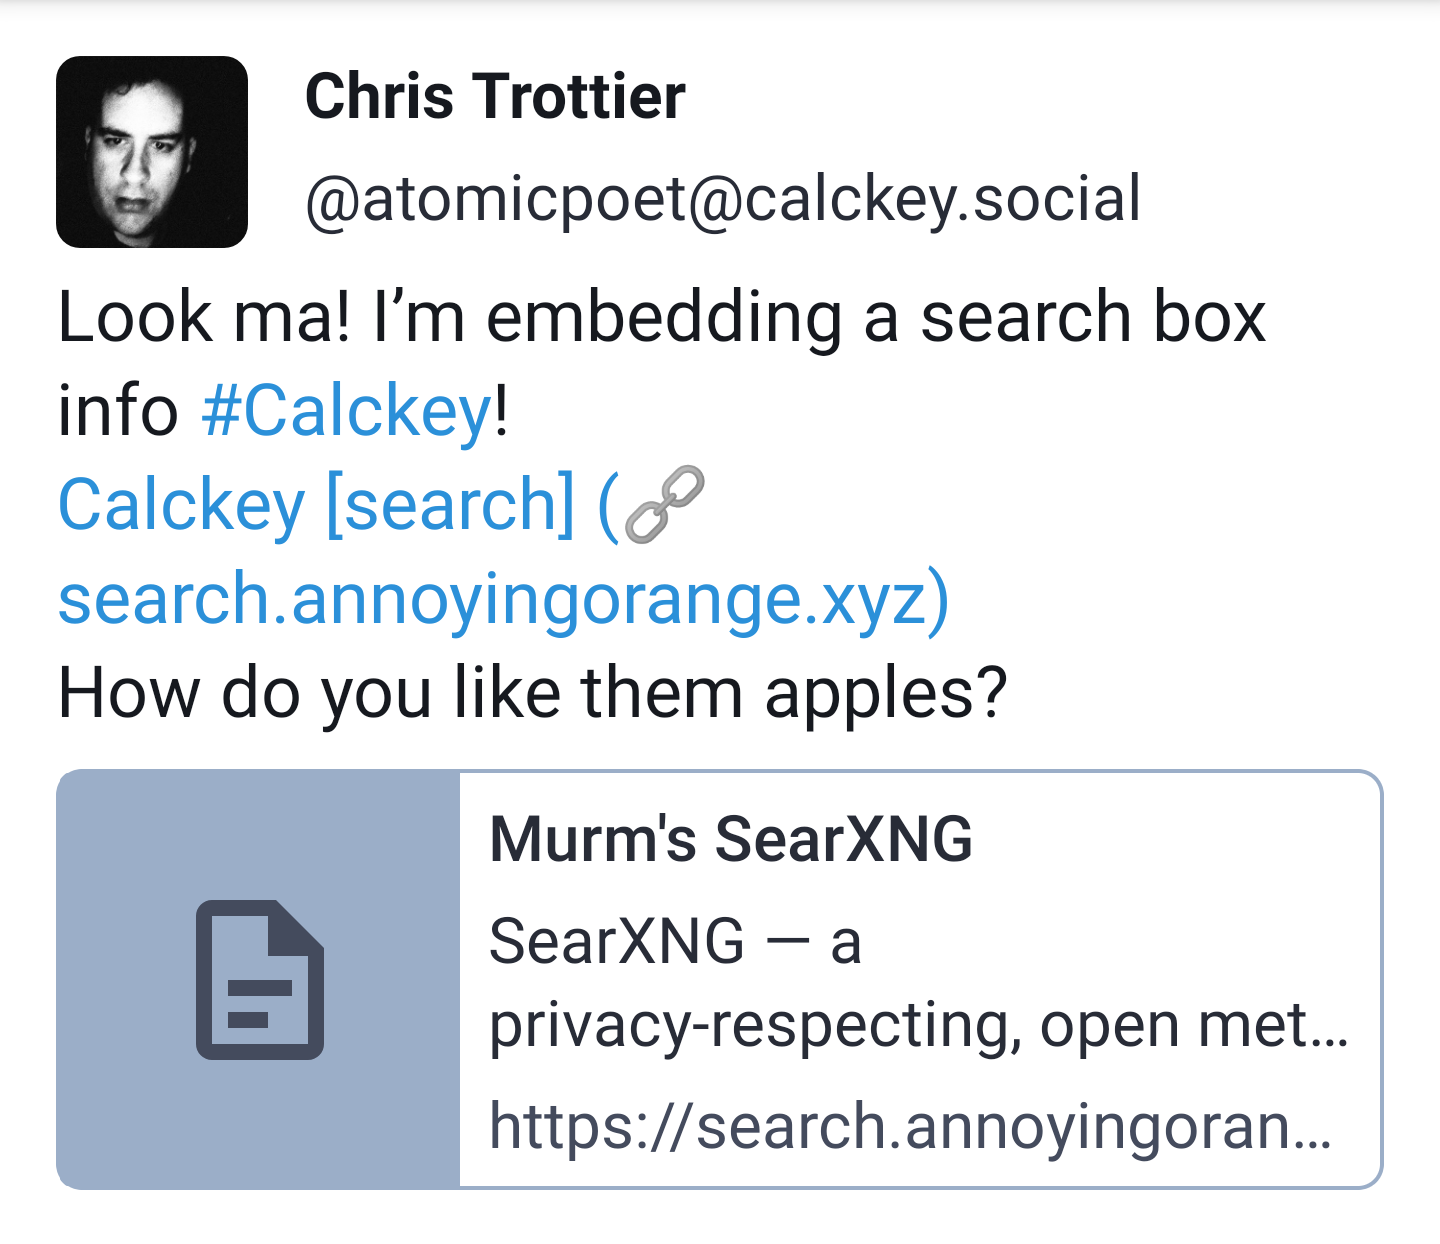
Task: Click the @atomicpoet@calckey.social handle
Action: point(722,199)
